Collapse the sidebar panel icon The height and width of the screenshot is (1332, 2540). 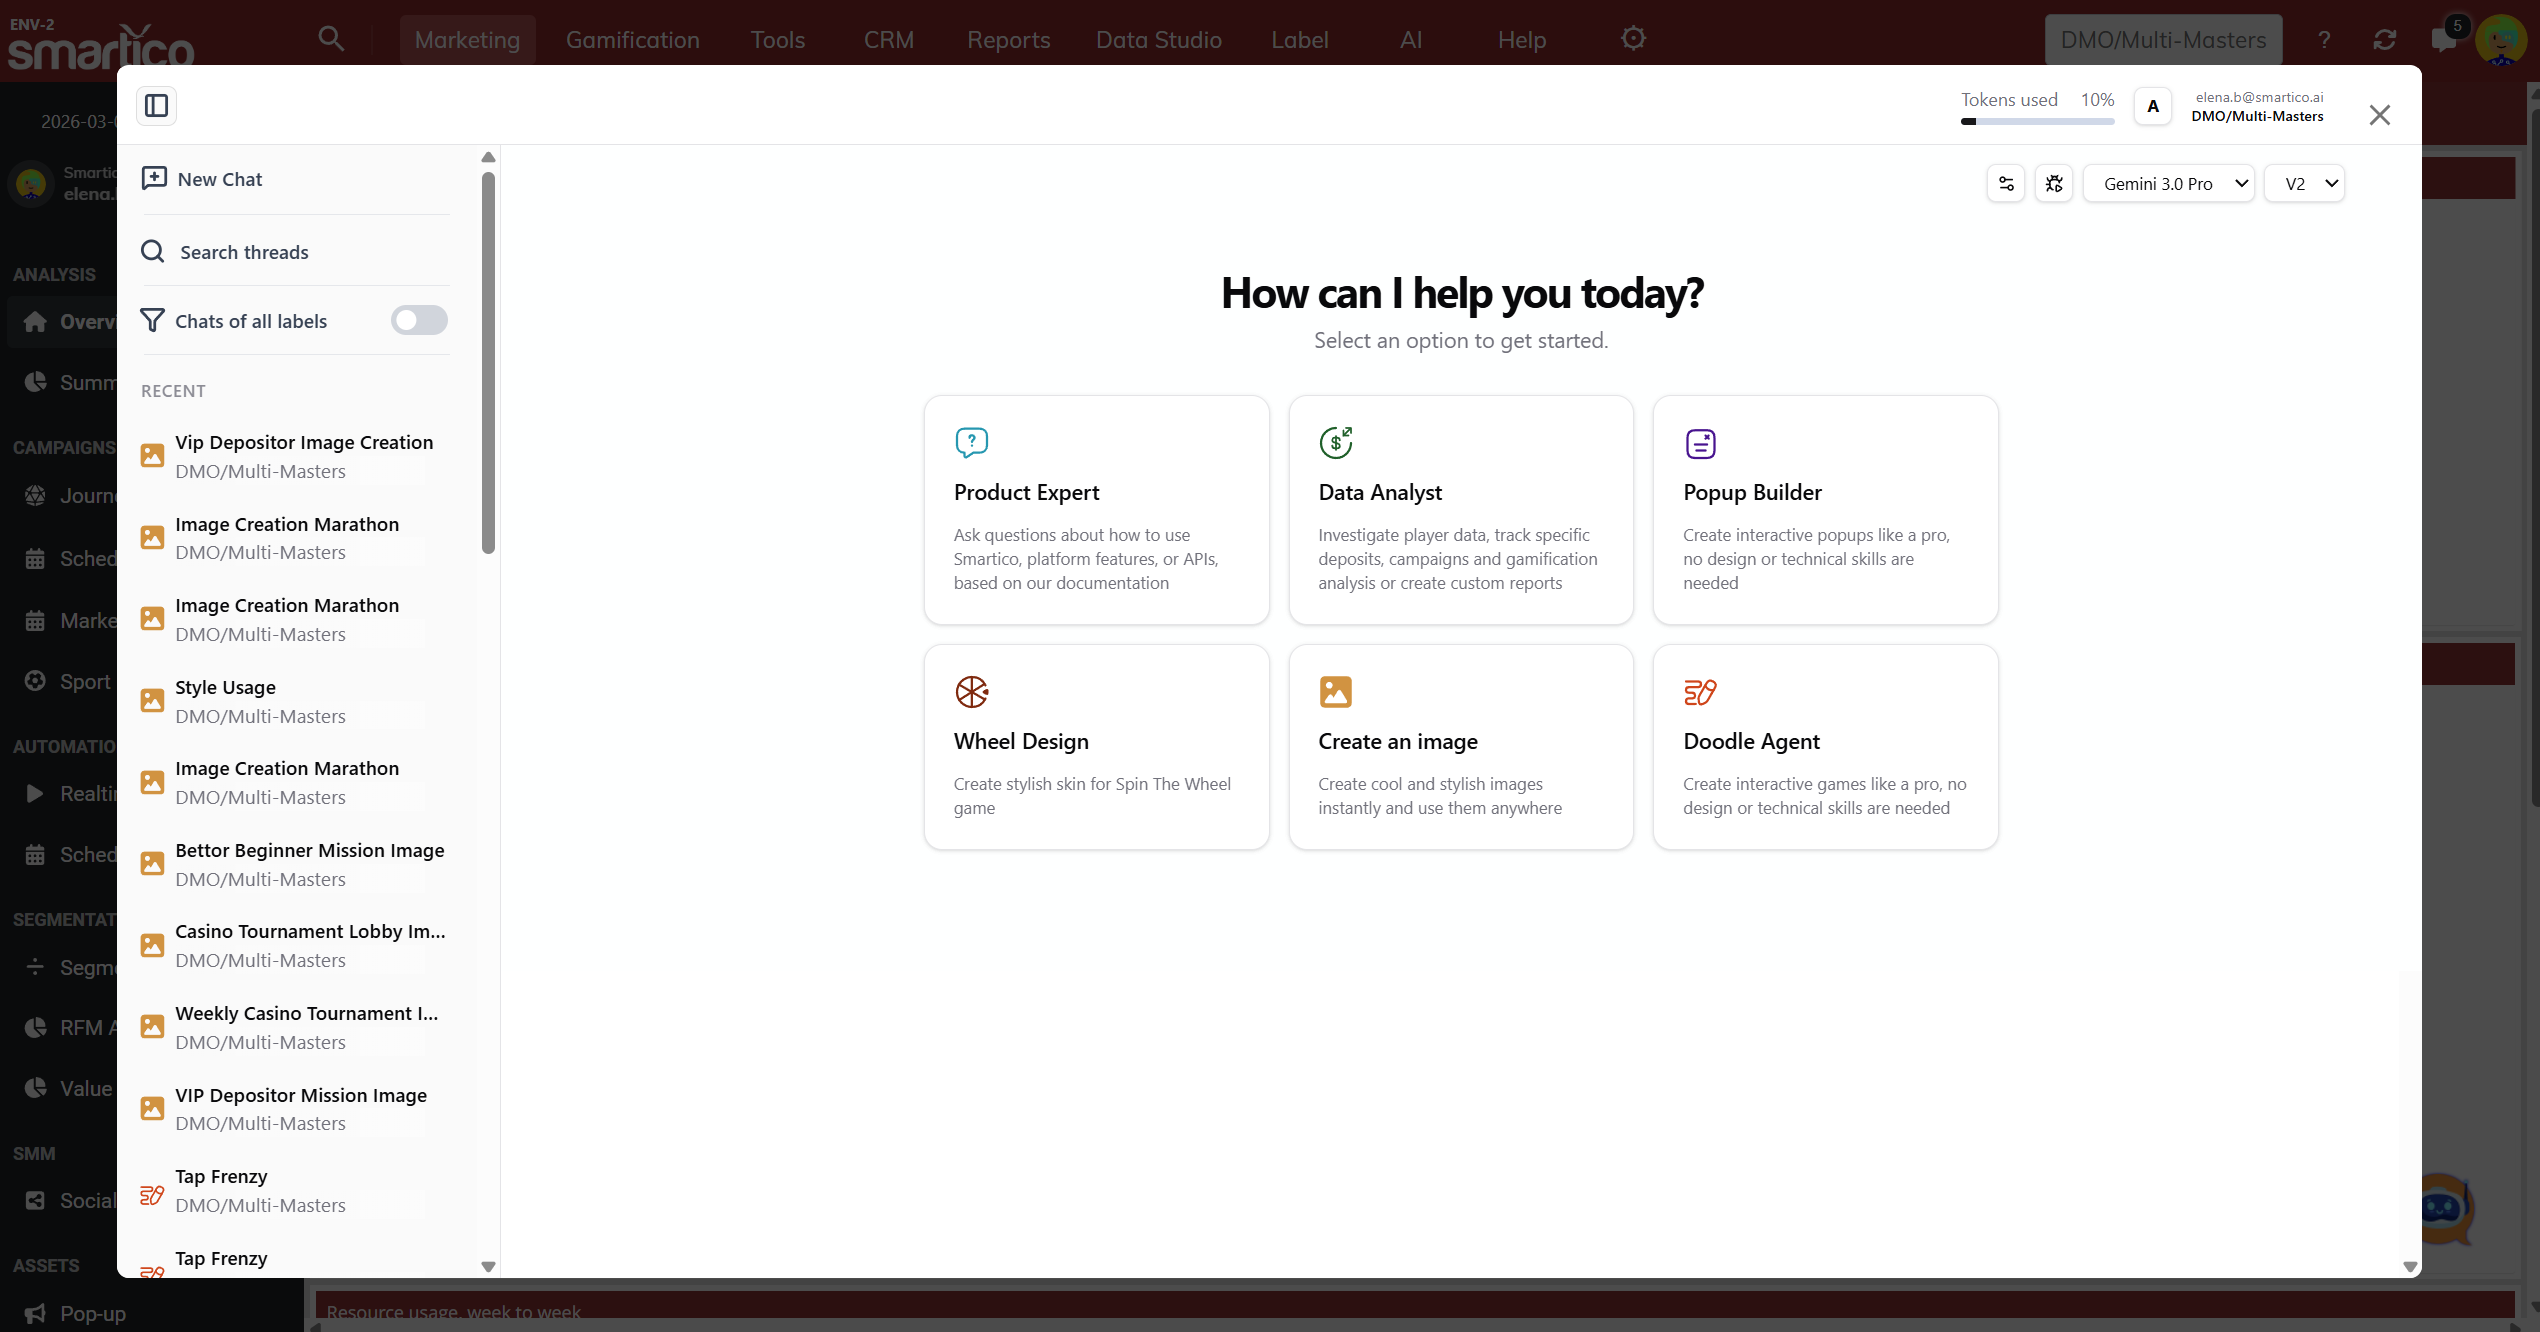156,105
